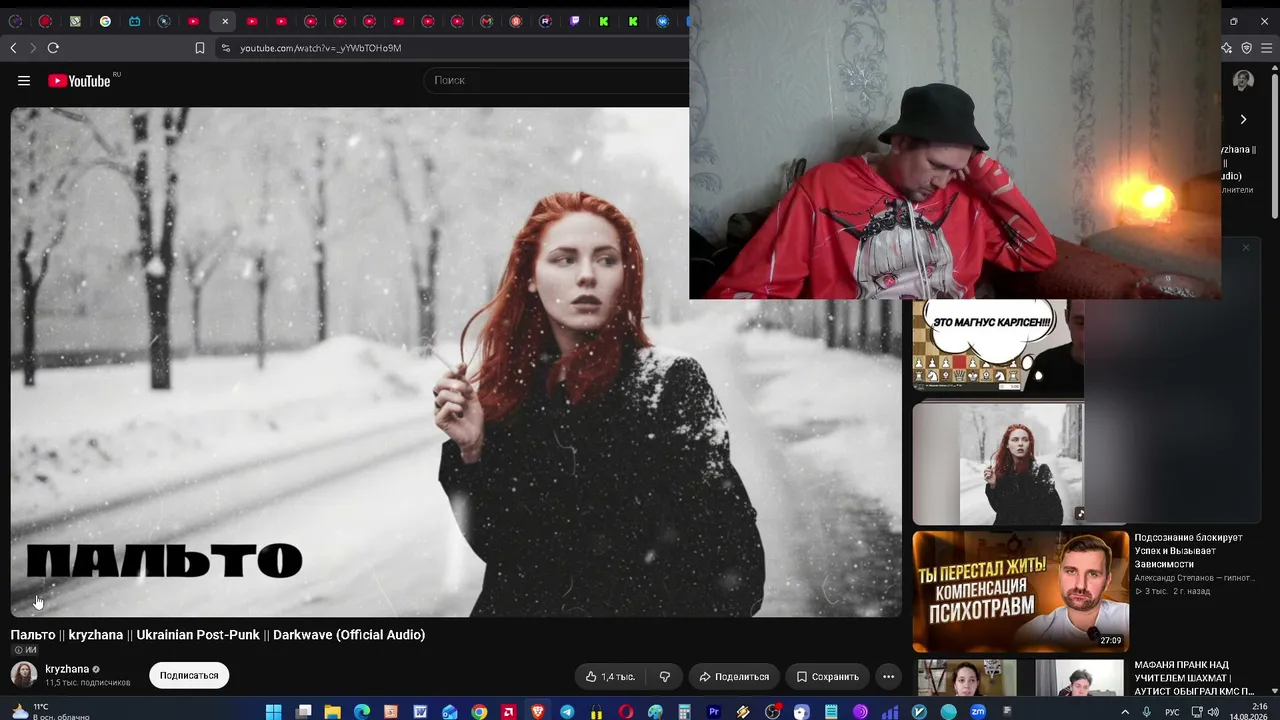Open Microsoft Word from the taskbar
1280x720 pixels.
click(x=420, y=712)
